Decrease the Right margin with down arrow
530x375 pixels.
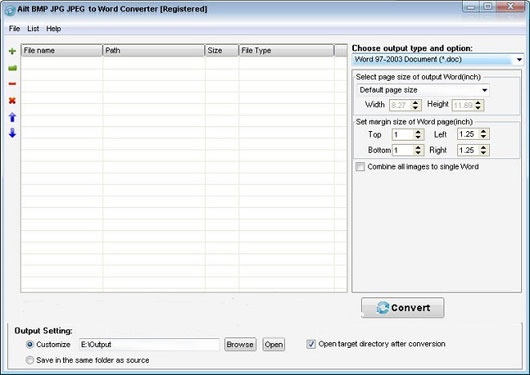[x=484, y=153]
